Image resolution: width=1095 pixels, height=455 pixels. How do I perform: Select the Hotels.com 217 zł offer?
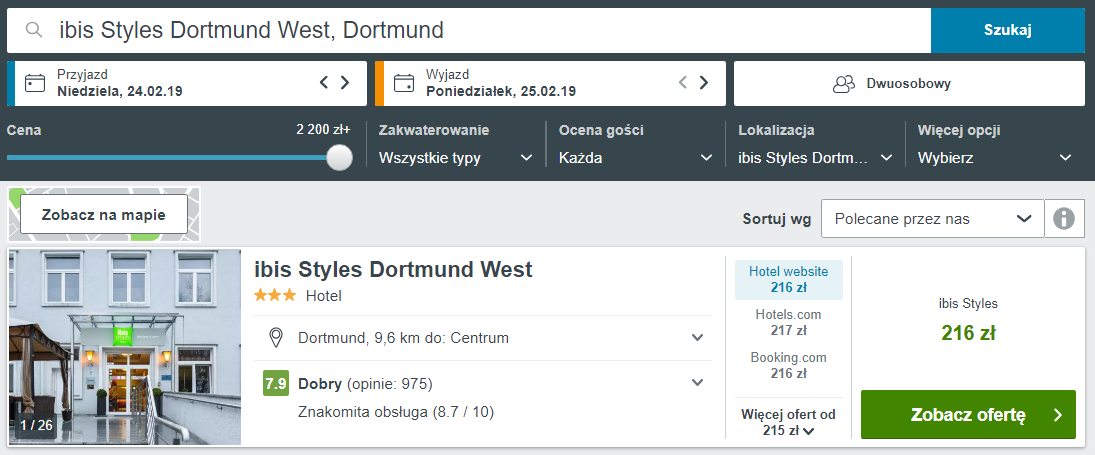click(x=788, y=322)
